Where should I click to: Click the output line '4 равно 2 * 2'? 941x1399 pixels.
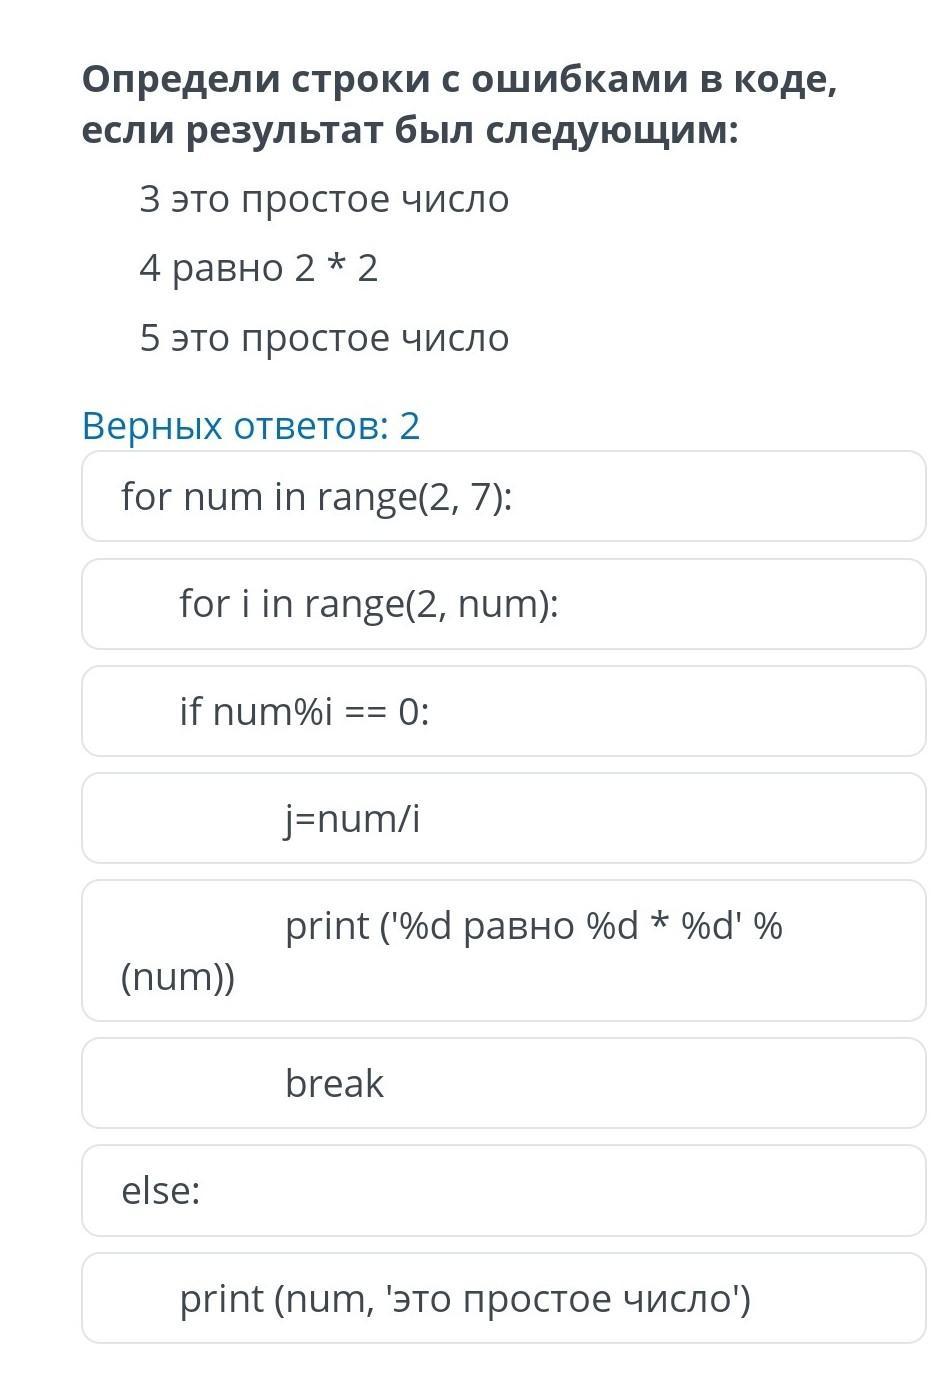(258, 268)
